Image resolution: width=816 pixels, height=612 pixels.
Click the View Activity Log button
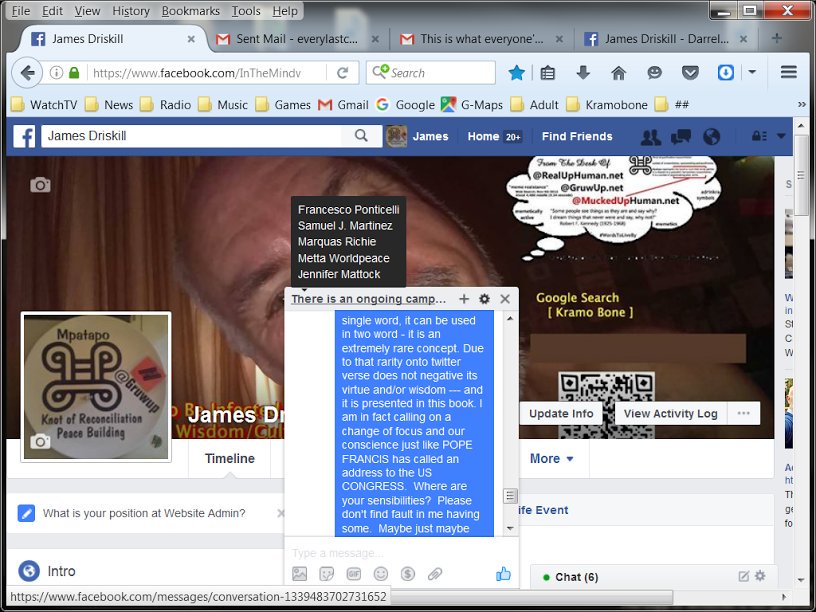click(671, 413)
